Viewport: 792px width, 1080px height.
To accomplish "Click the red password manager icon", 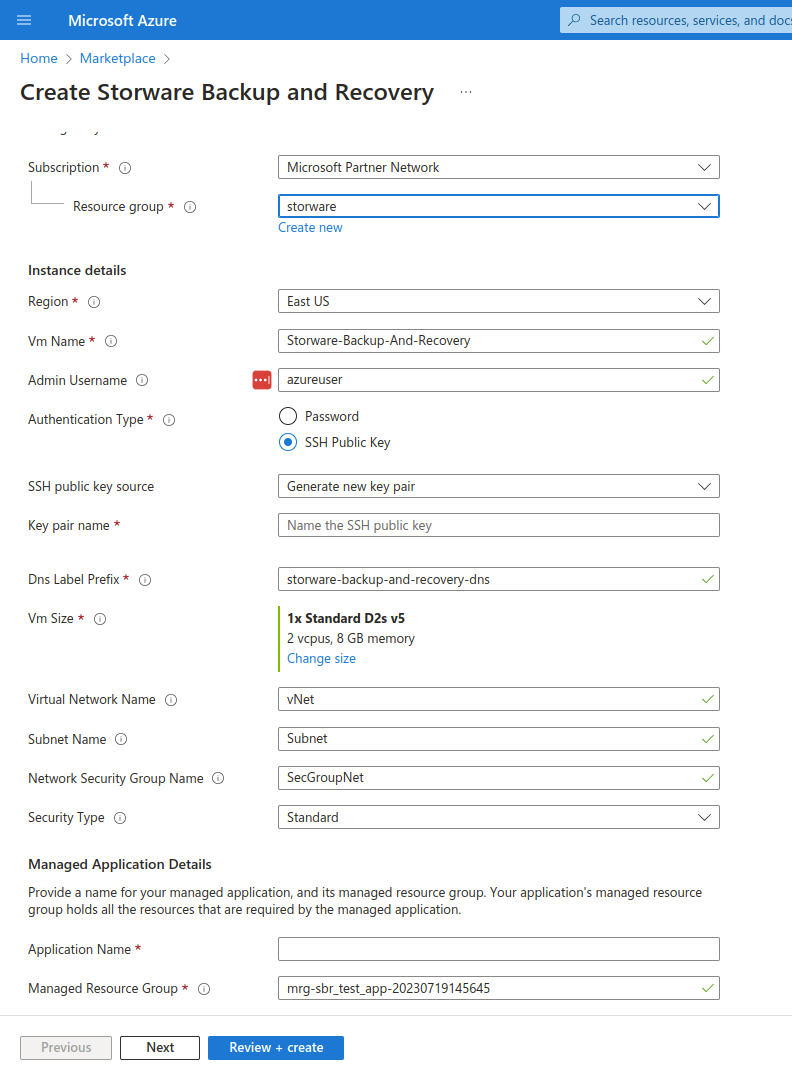I will point(262,380).
